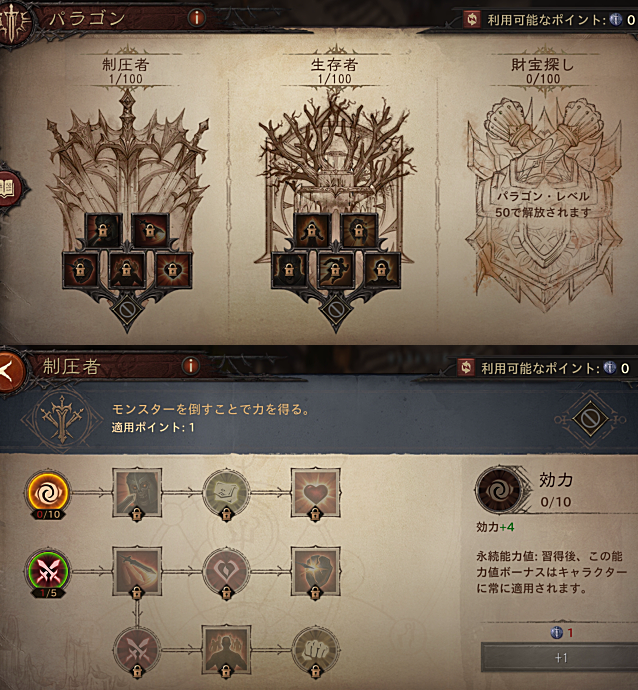This screenshot has width=638, height=690.
Task: Click the info icon beside 制圧者 title
Action: pos(191,366)
